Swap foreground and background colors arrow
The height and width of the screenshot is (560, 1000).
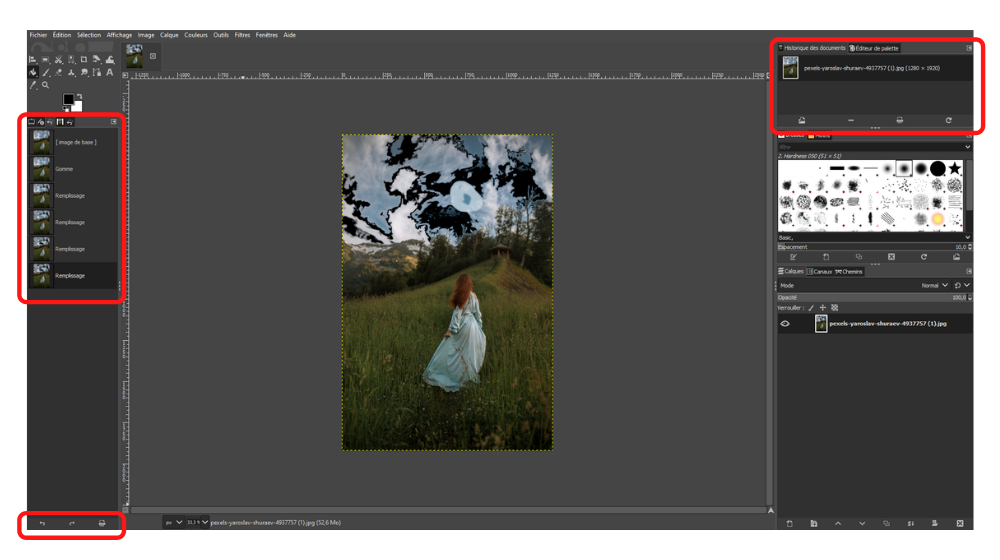[80, 96]
